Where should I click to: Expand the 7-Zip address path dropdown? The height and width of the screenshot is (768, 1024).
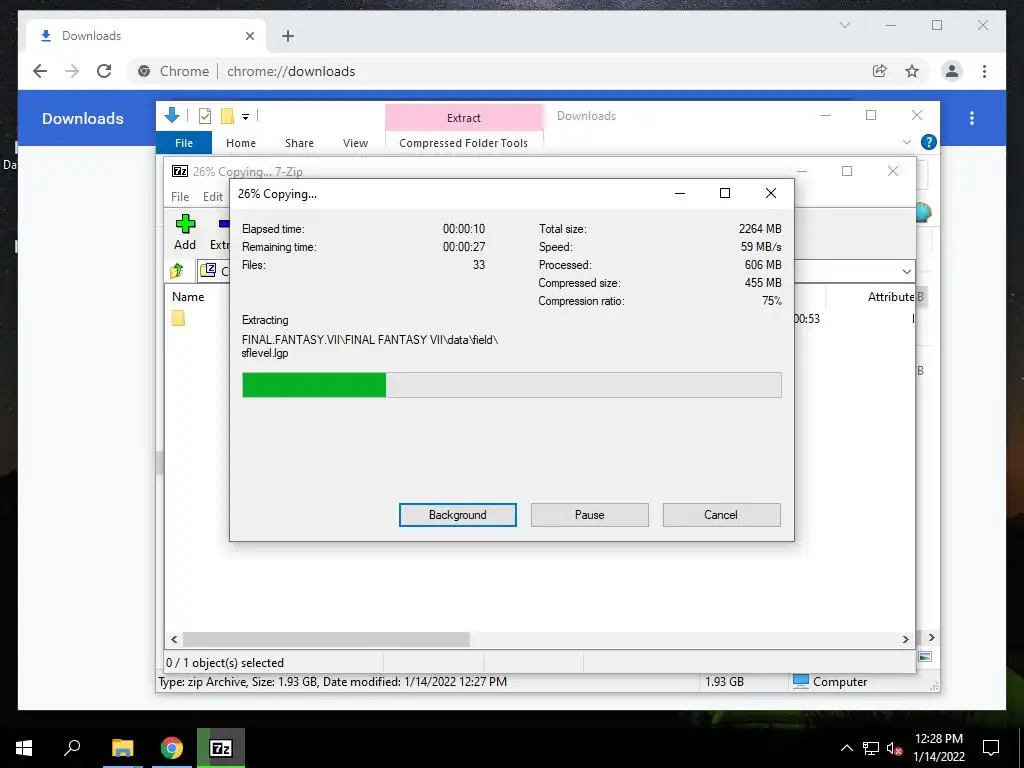906,271
